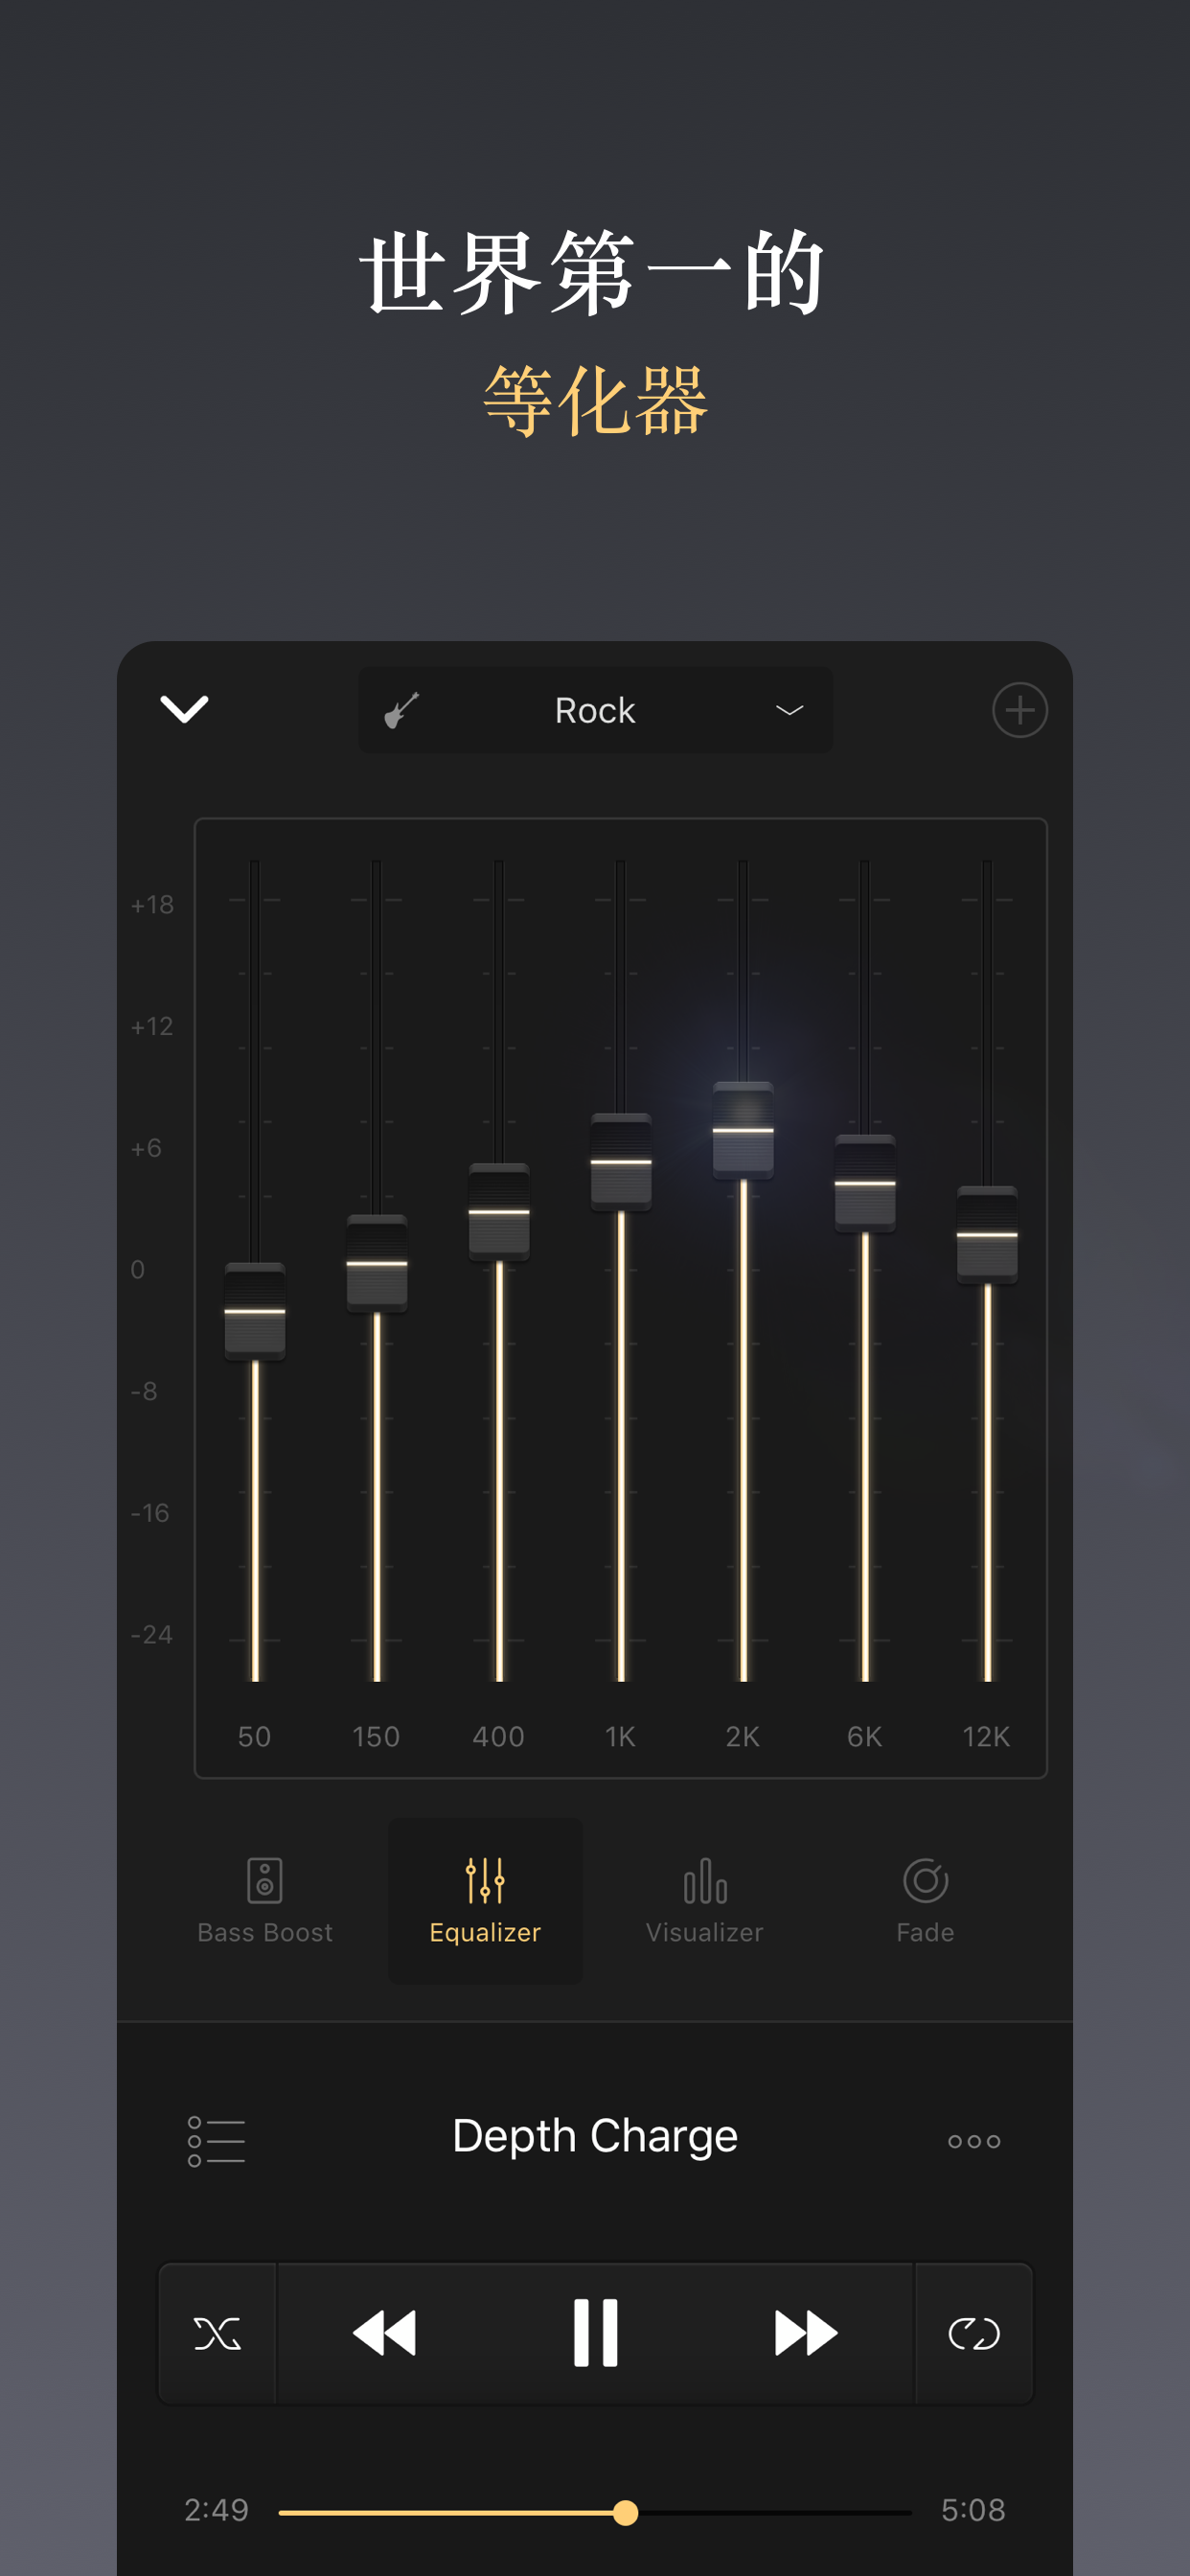The image size is (1190, 2576).
Task: Click the +18 gain scale label
Action: pyautogui.click(x=152, y=905)
